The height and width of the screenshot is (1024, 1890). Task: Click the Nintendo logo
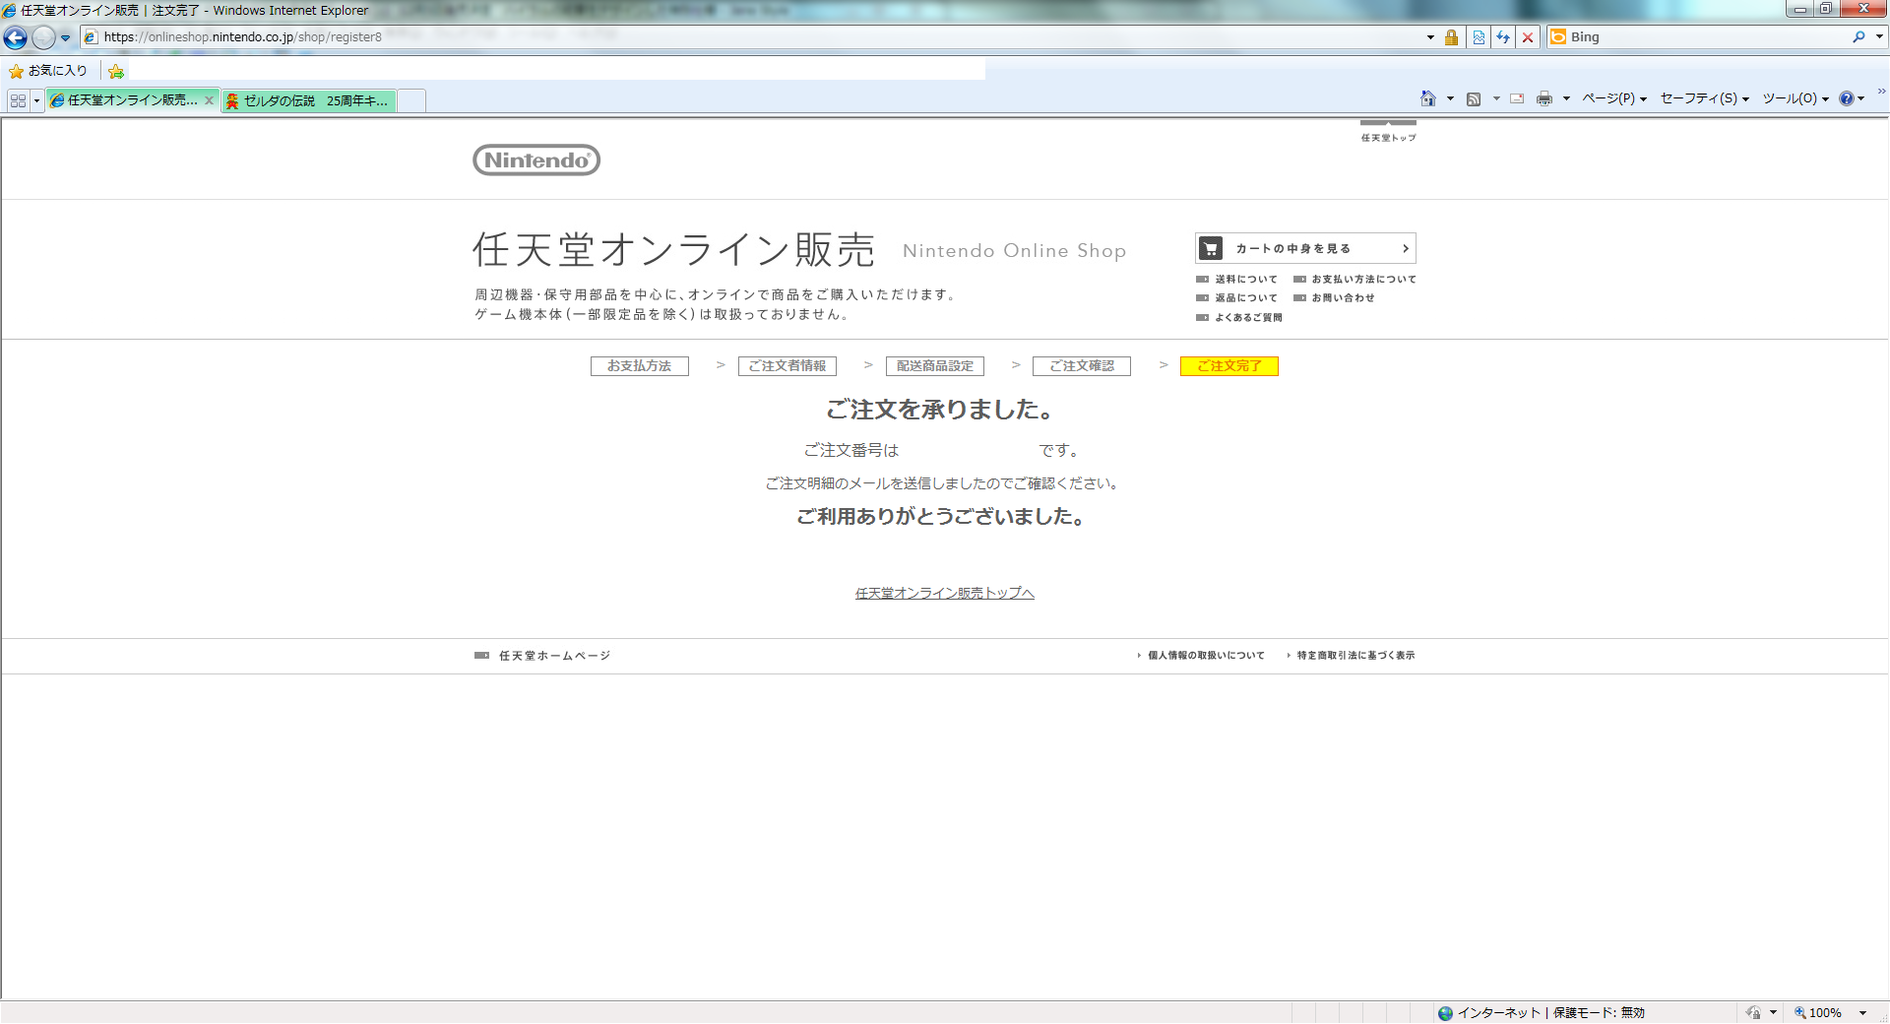(536, 160)
